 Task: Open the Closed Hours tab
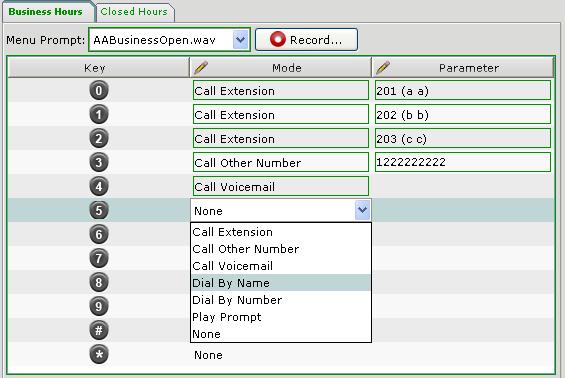[134, 12]
